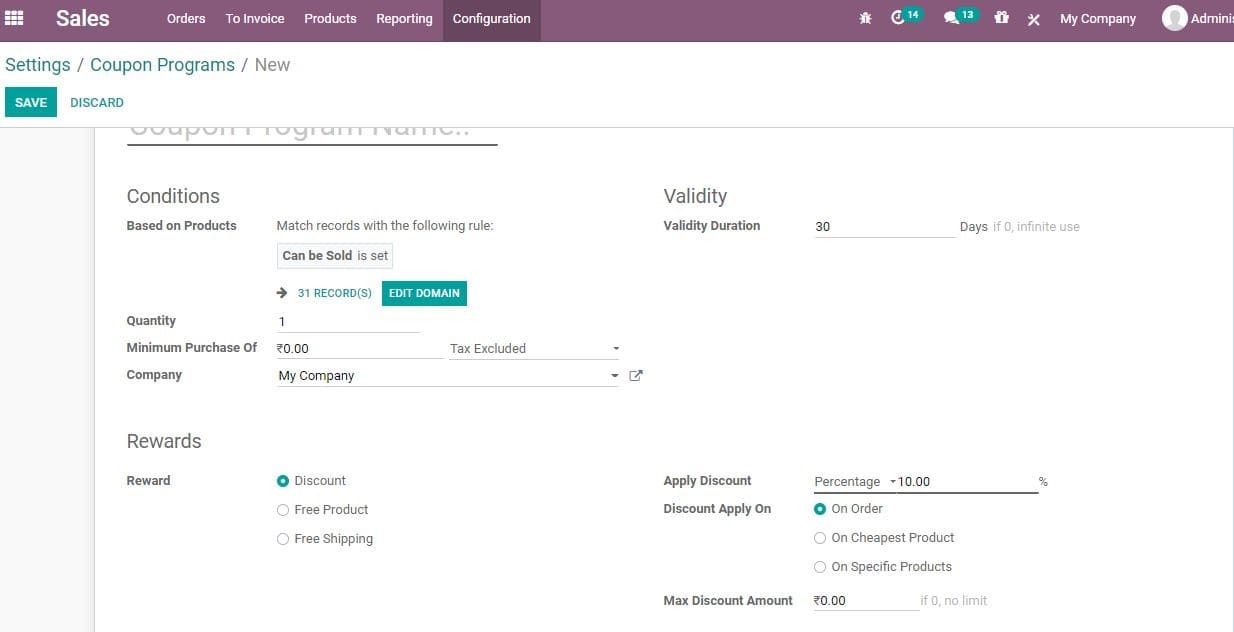The image size is (1234, 632).
Task: Select On Specific Products discount target
Action: [820, 566]
